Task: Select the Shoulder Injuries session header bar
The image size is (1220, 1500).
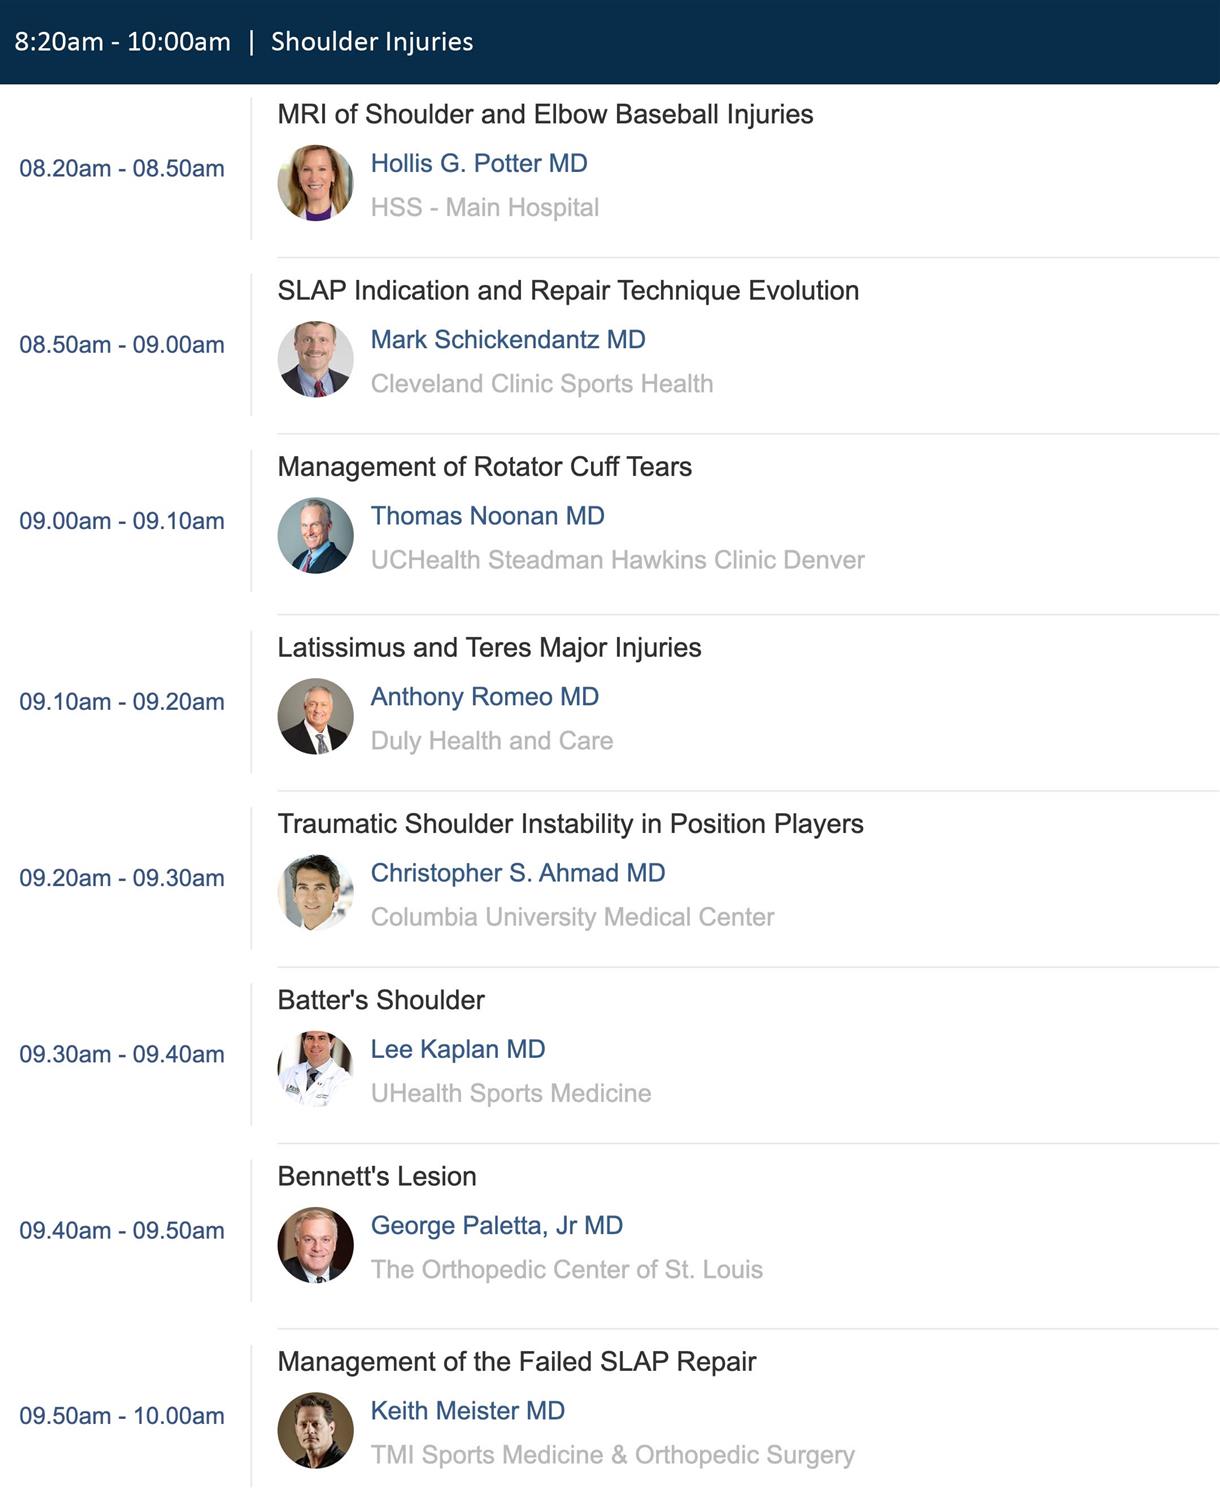Action: [x=610, y=42]
